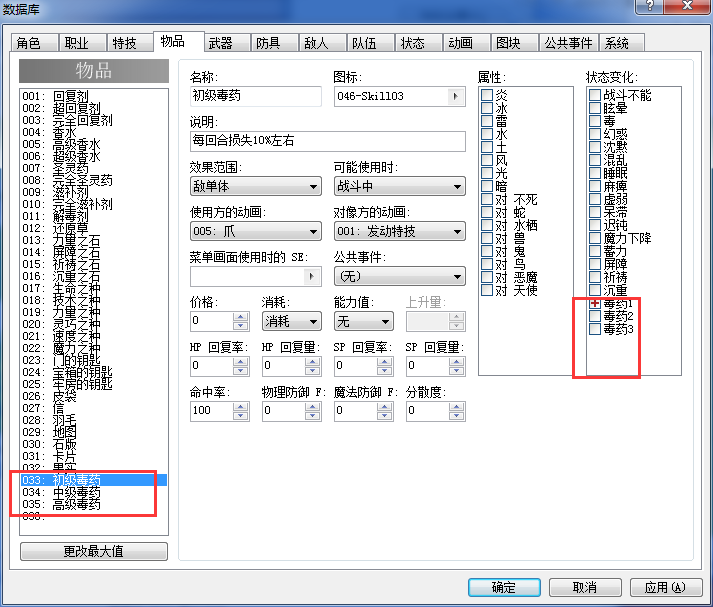Open the 公共事件 tab
The image size is (713, 607).
tap(568, 43)
